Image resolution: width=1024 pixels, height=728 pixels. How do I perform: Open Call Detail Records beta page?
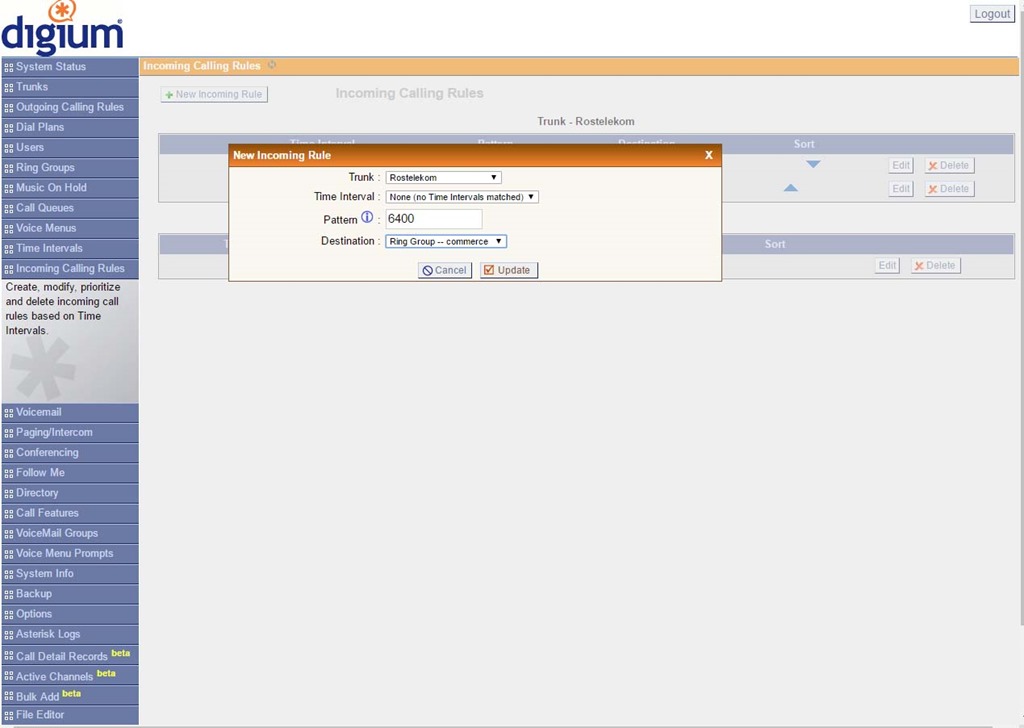[x=70, y=656]
